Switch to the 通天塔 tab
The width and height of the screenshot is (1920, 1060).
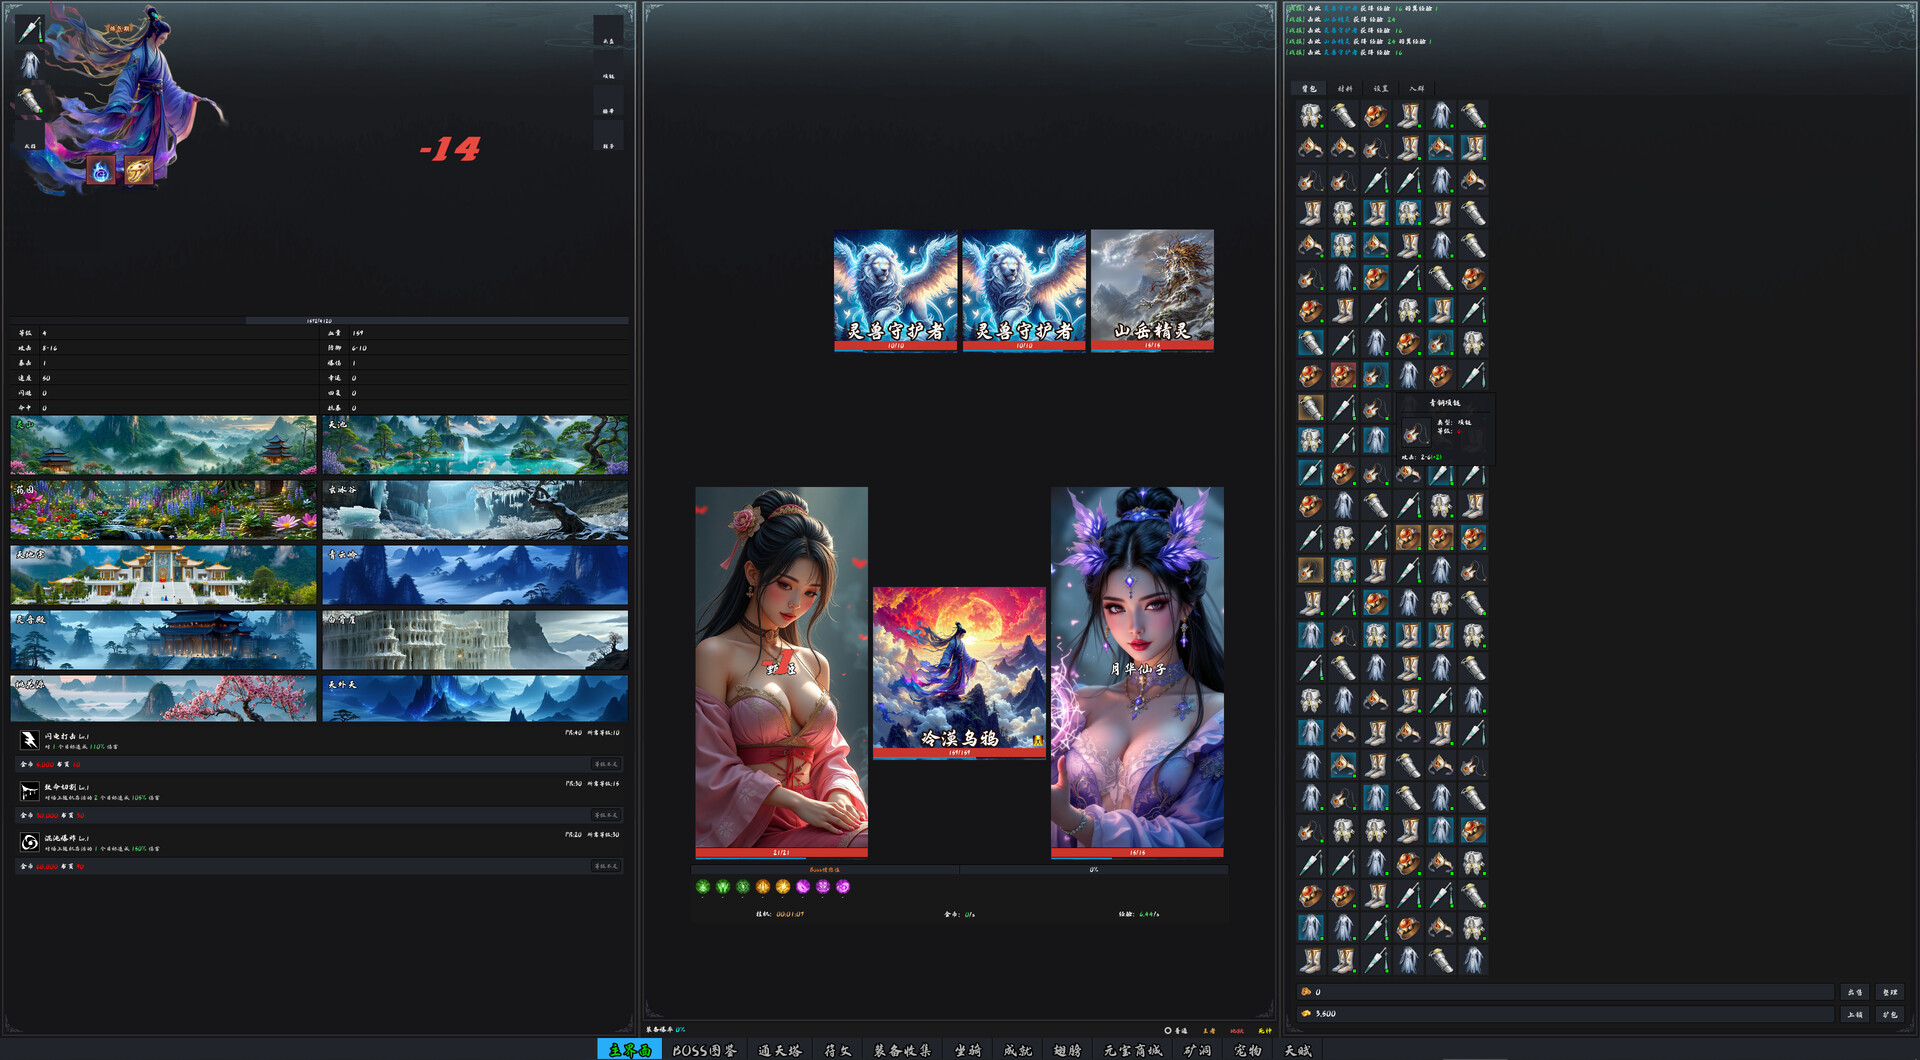point(779,1050)
